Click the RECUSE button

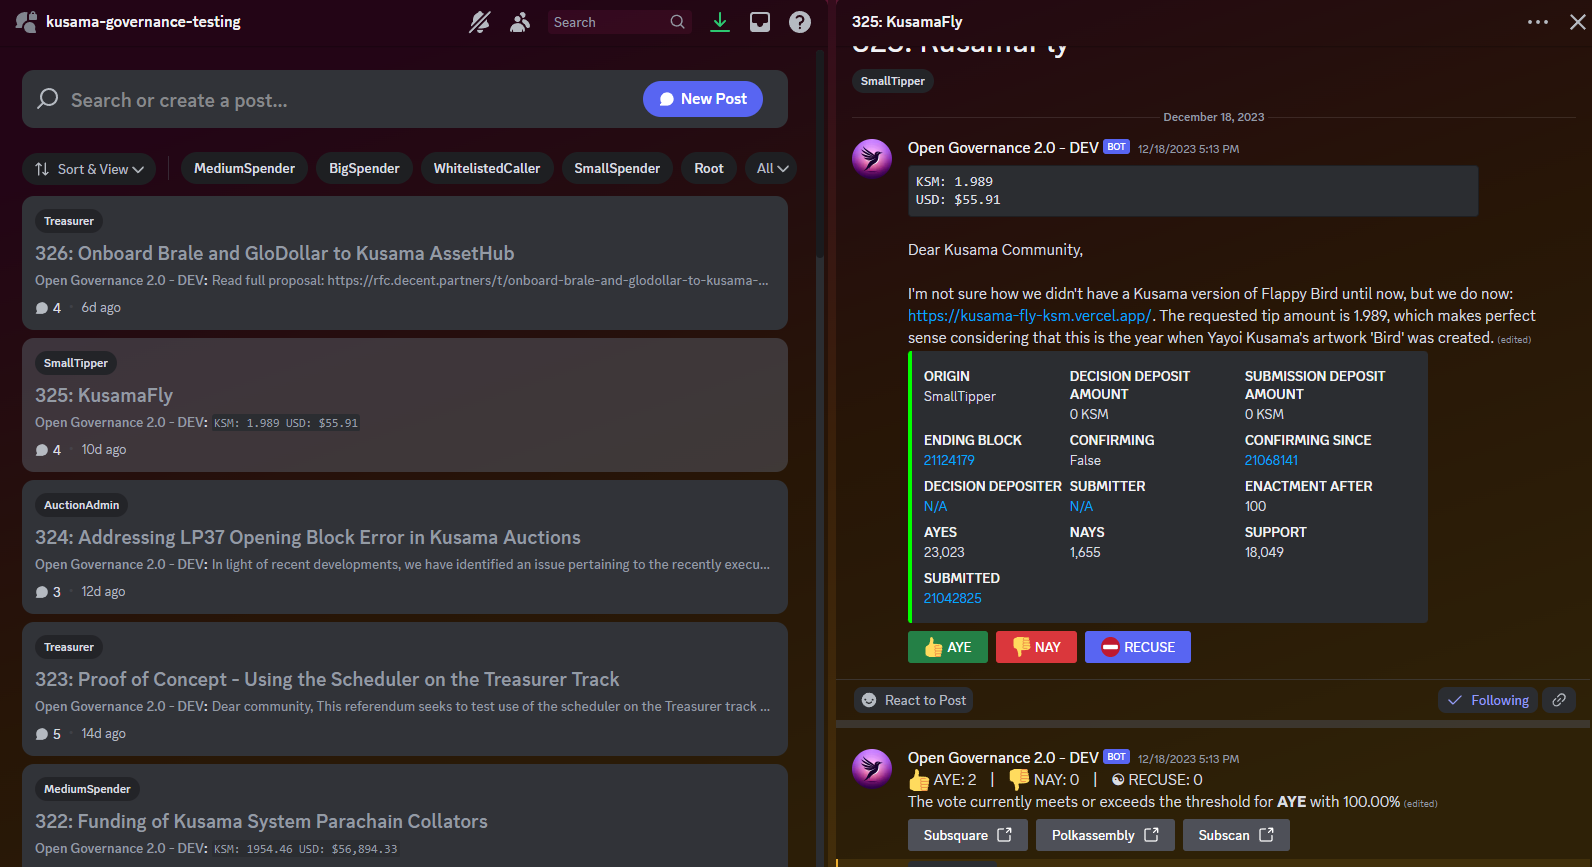(x=1138, y=647)
